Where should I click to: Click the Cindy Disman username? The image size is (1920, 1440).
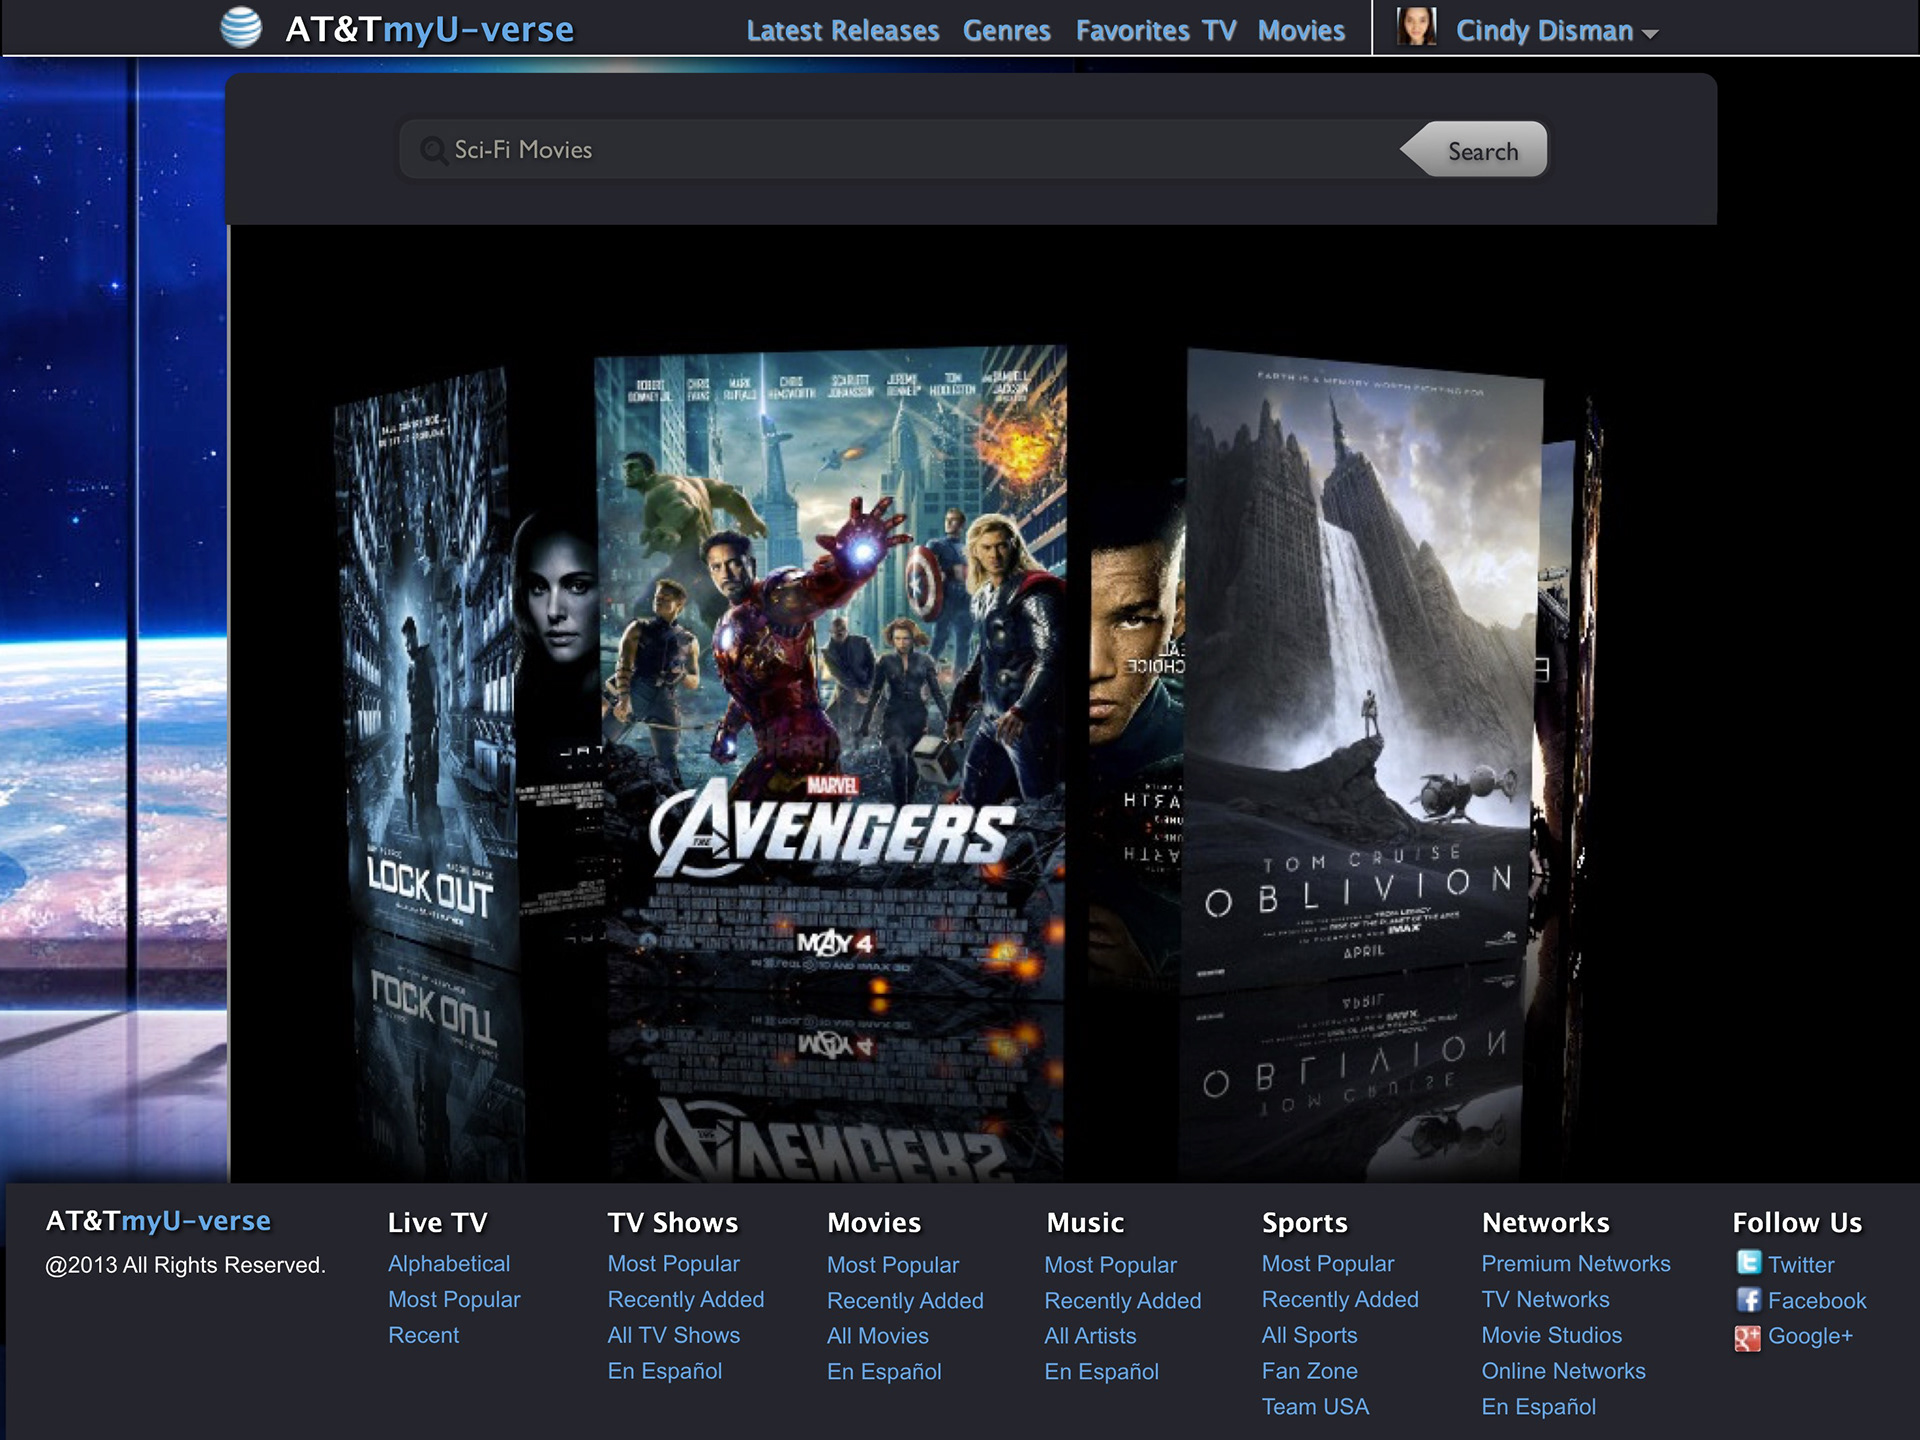[x=1544, y=31]
